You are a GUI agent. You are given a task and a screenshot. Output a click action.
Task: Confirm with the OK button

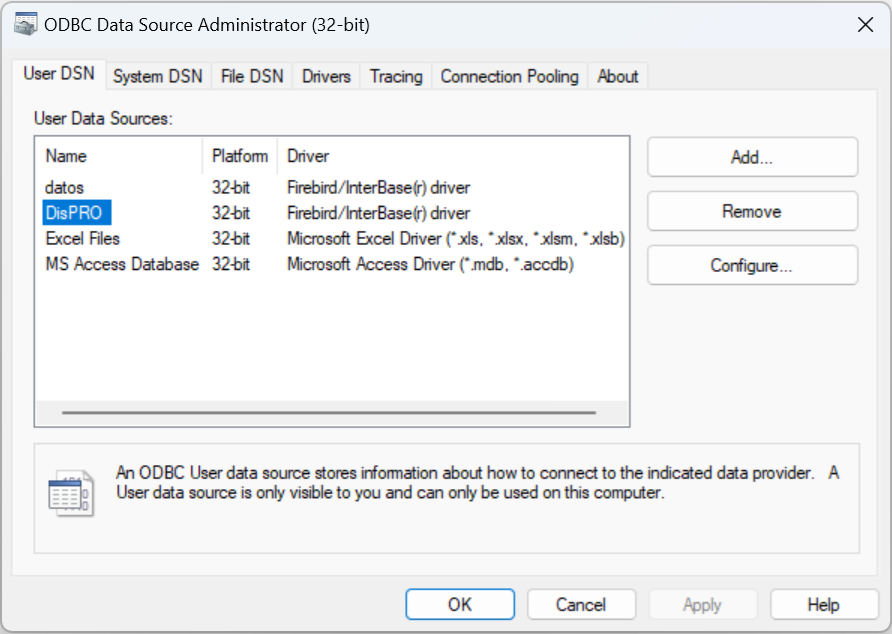pyautogui.click(x=460, y=604)
